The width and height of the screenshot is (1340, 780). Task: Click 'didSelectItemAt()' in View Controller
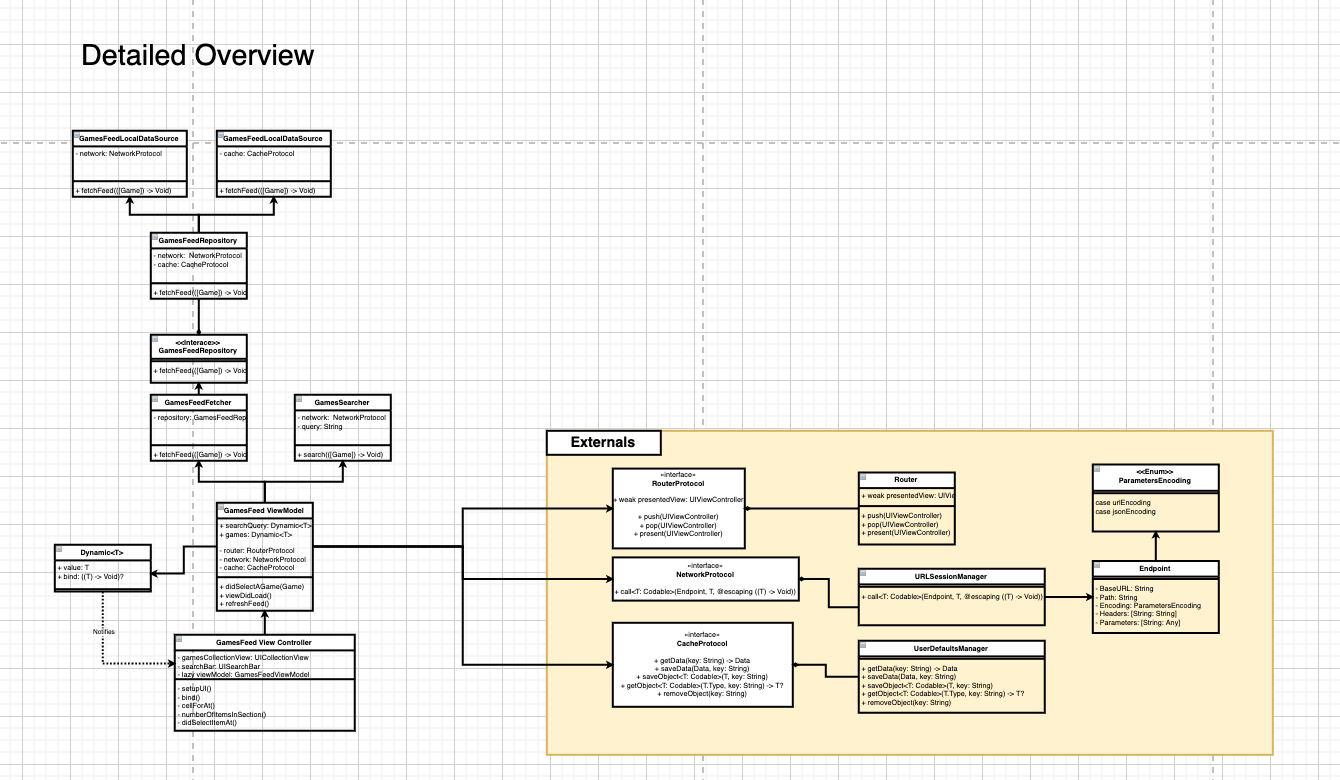tap(206, 722)
